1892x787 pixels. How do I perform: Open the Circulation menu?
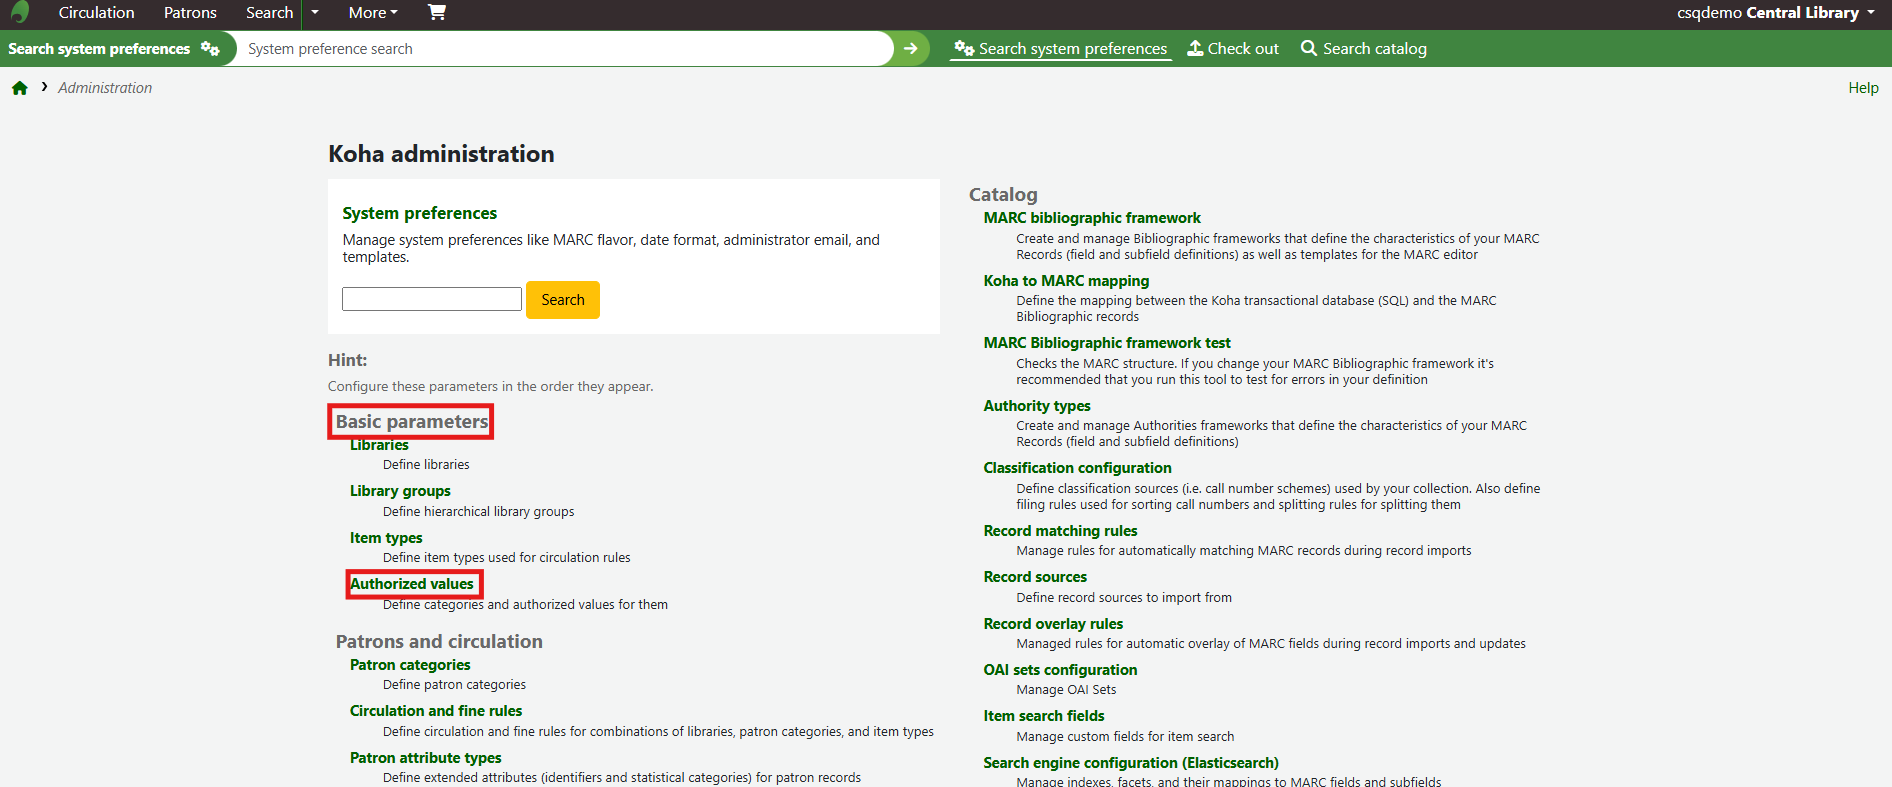96,12
